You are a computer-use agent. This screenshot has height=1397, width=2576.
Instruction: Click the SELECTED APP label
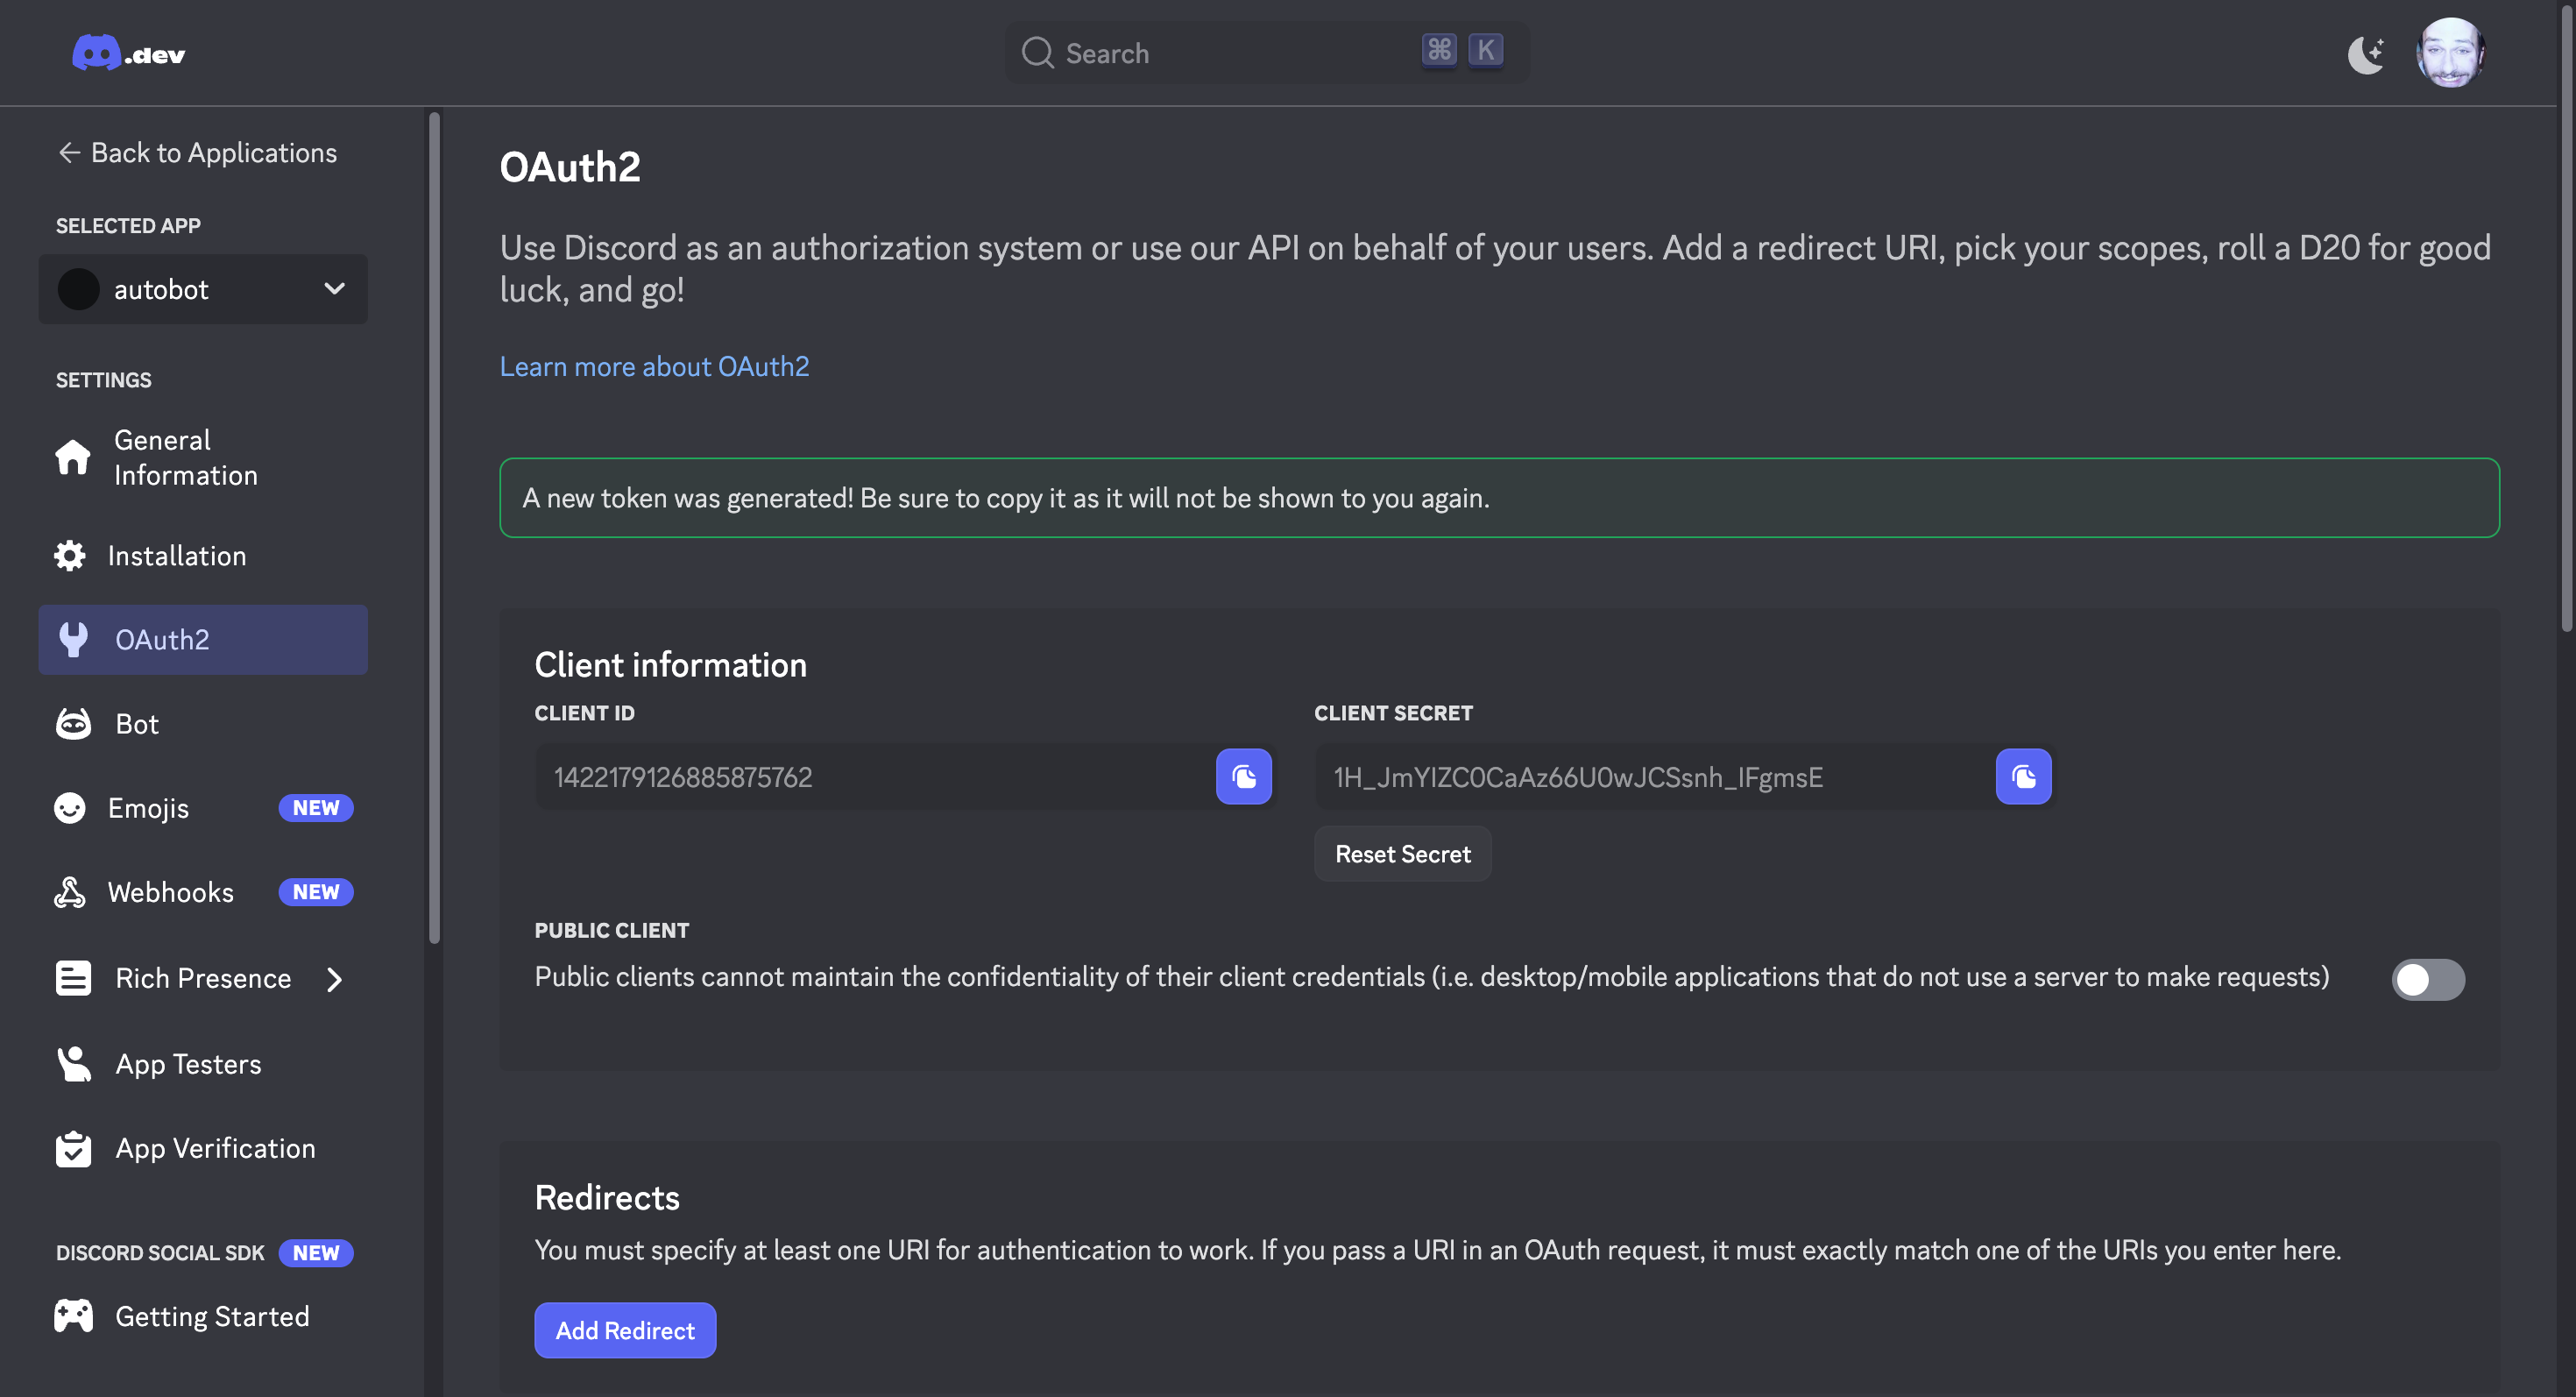(x=128, y=225)
